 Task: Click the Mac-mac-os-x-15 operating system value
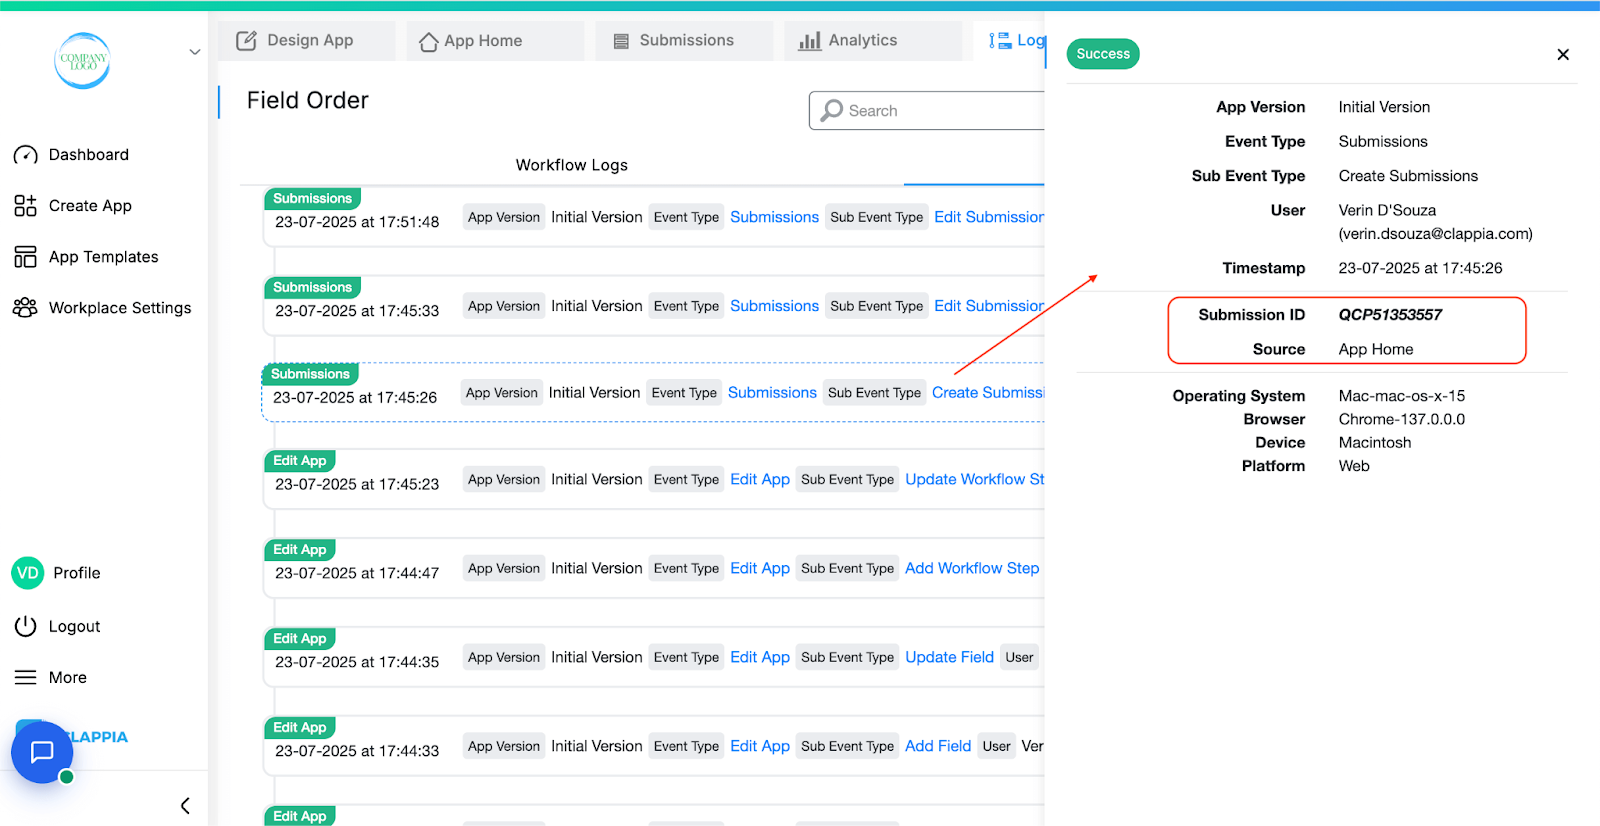1402,396
